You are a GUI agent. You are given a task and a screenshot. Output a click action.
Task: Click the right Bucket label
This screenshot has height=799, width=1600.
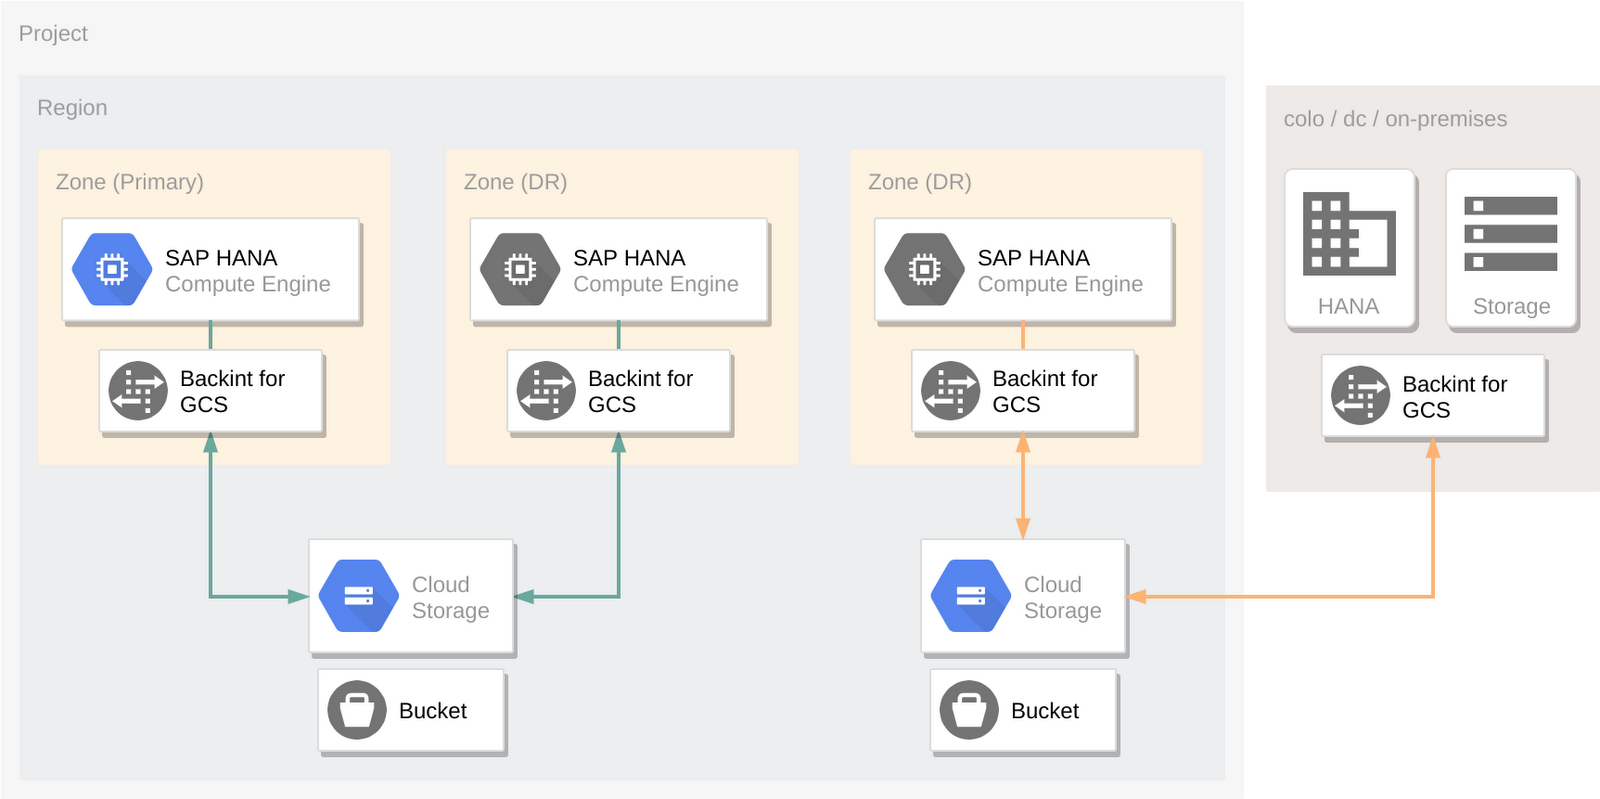(x=1045, y=711)
